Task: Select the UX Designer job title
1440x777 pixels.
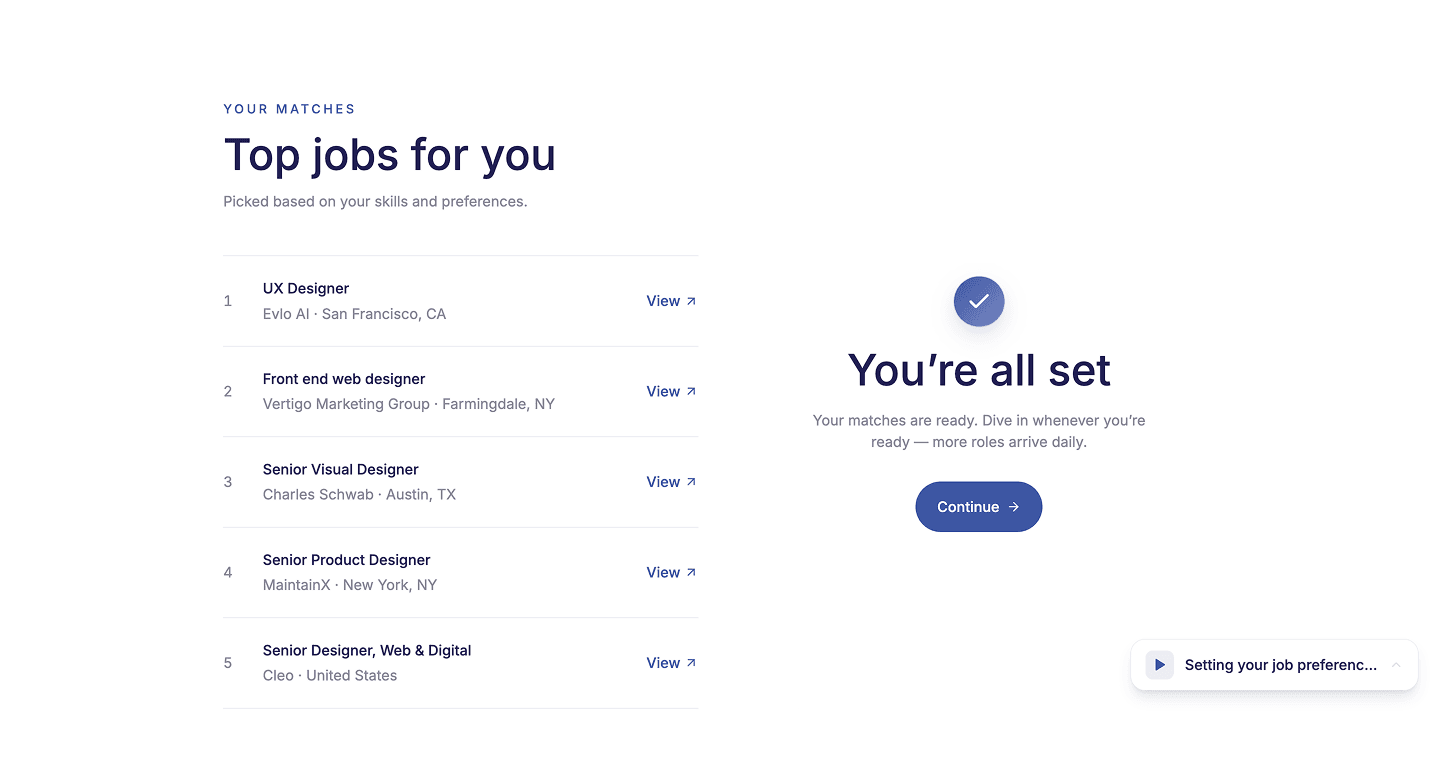Action: pos(306,288)
